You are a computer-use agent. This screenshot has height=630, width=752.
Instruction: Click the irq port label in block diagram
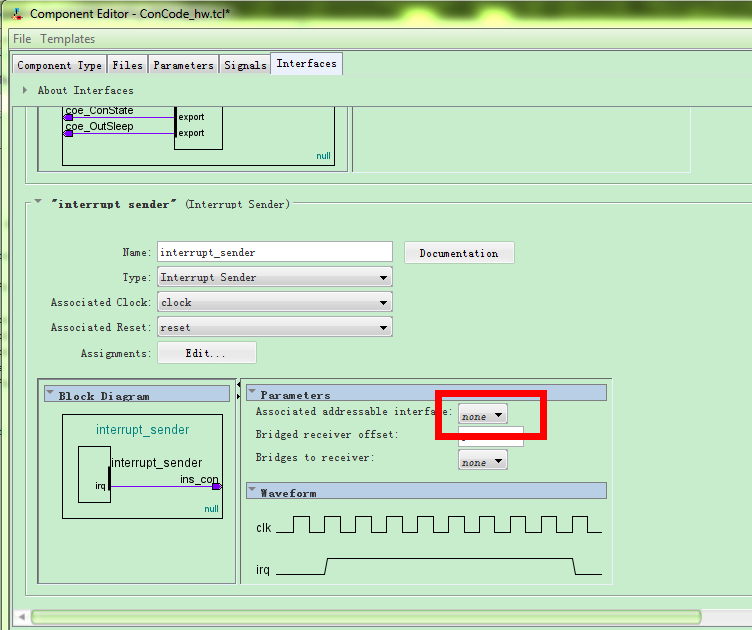click(100, 486)
